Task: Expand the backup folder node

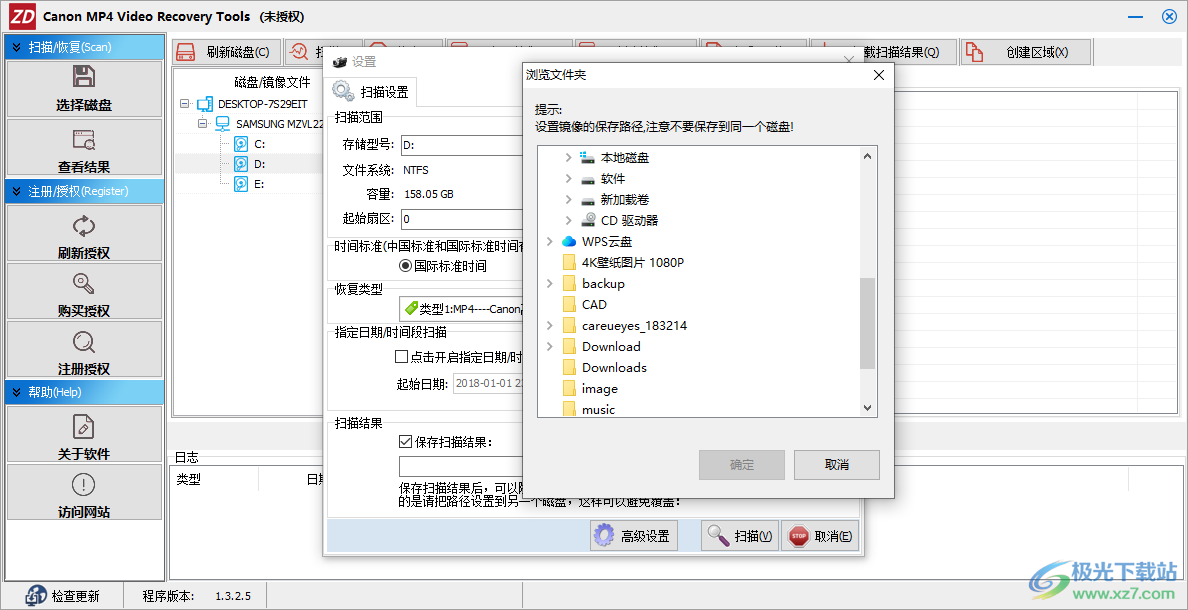Action: pos(549,283)
